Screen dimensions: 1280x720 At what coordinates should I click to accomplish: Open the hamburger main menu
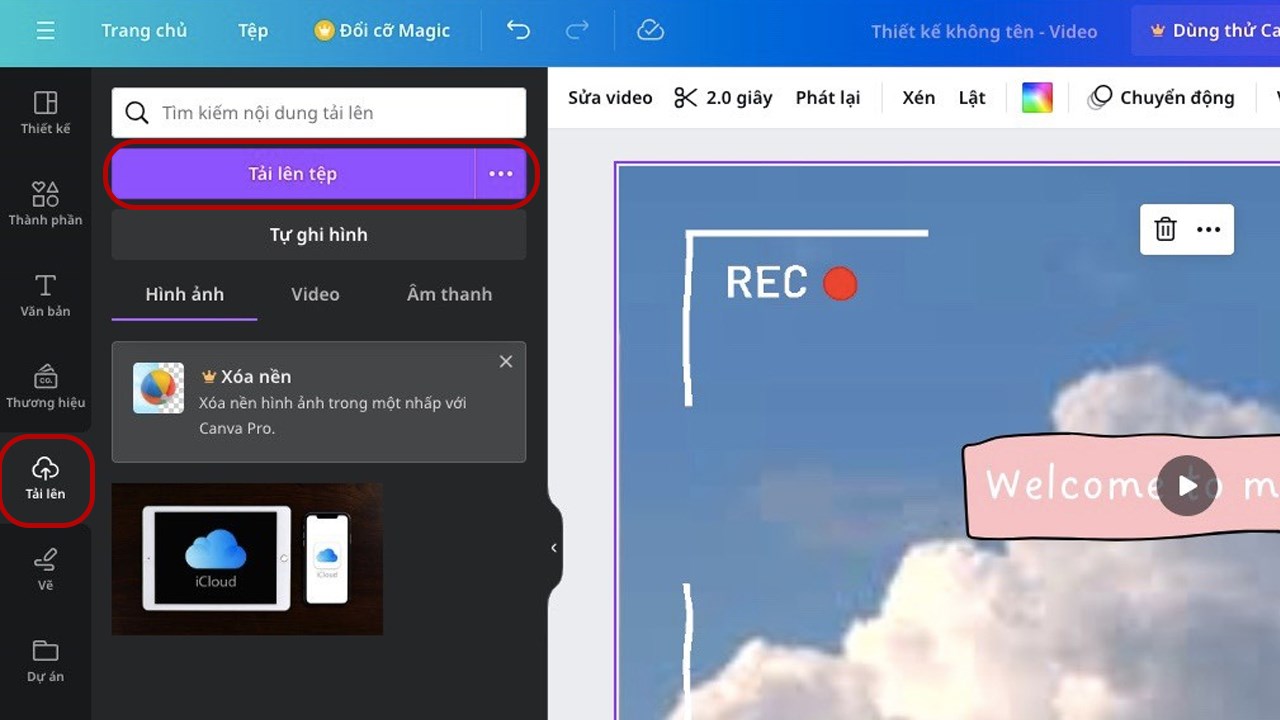[45, 31]
